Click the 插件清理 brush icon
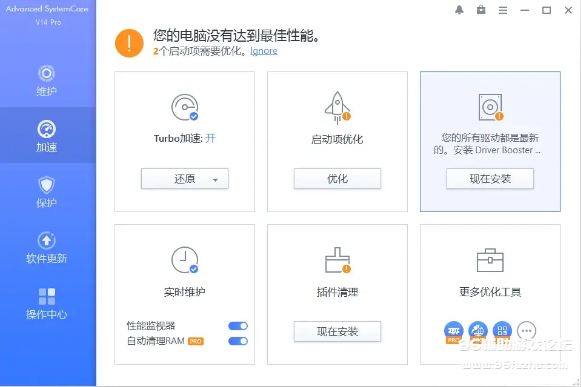Viewport: 581px width, 387px height. [338, 260]
